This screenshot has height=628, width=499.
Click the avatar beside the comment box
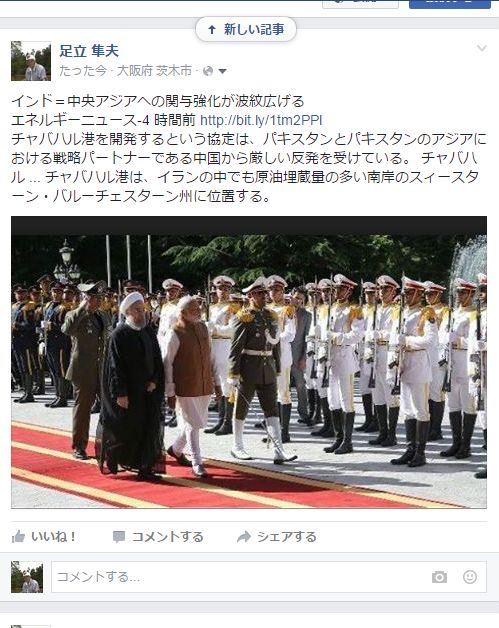tap(27, 577)
